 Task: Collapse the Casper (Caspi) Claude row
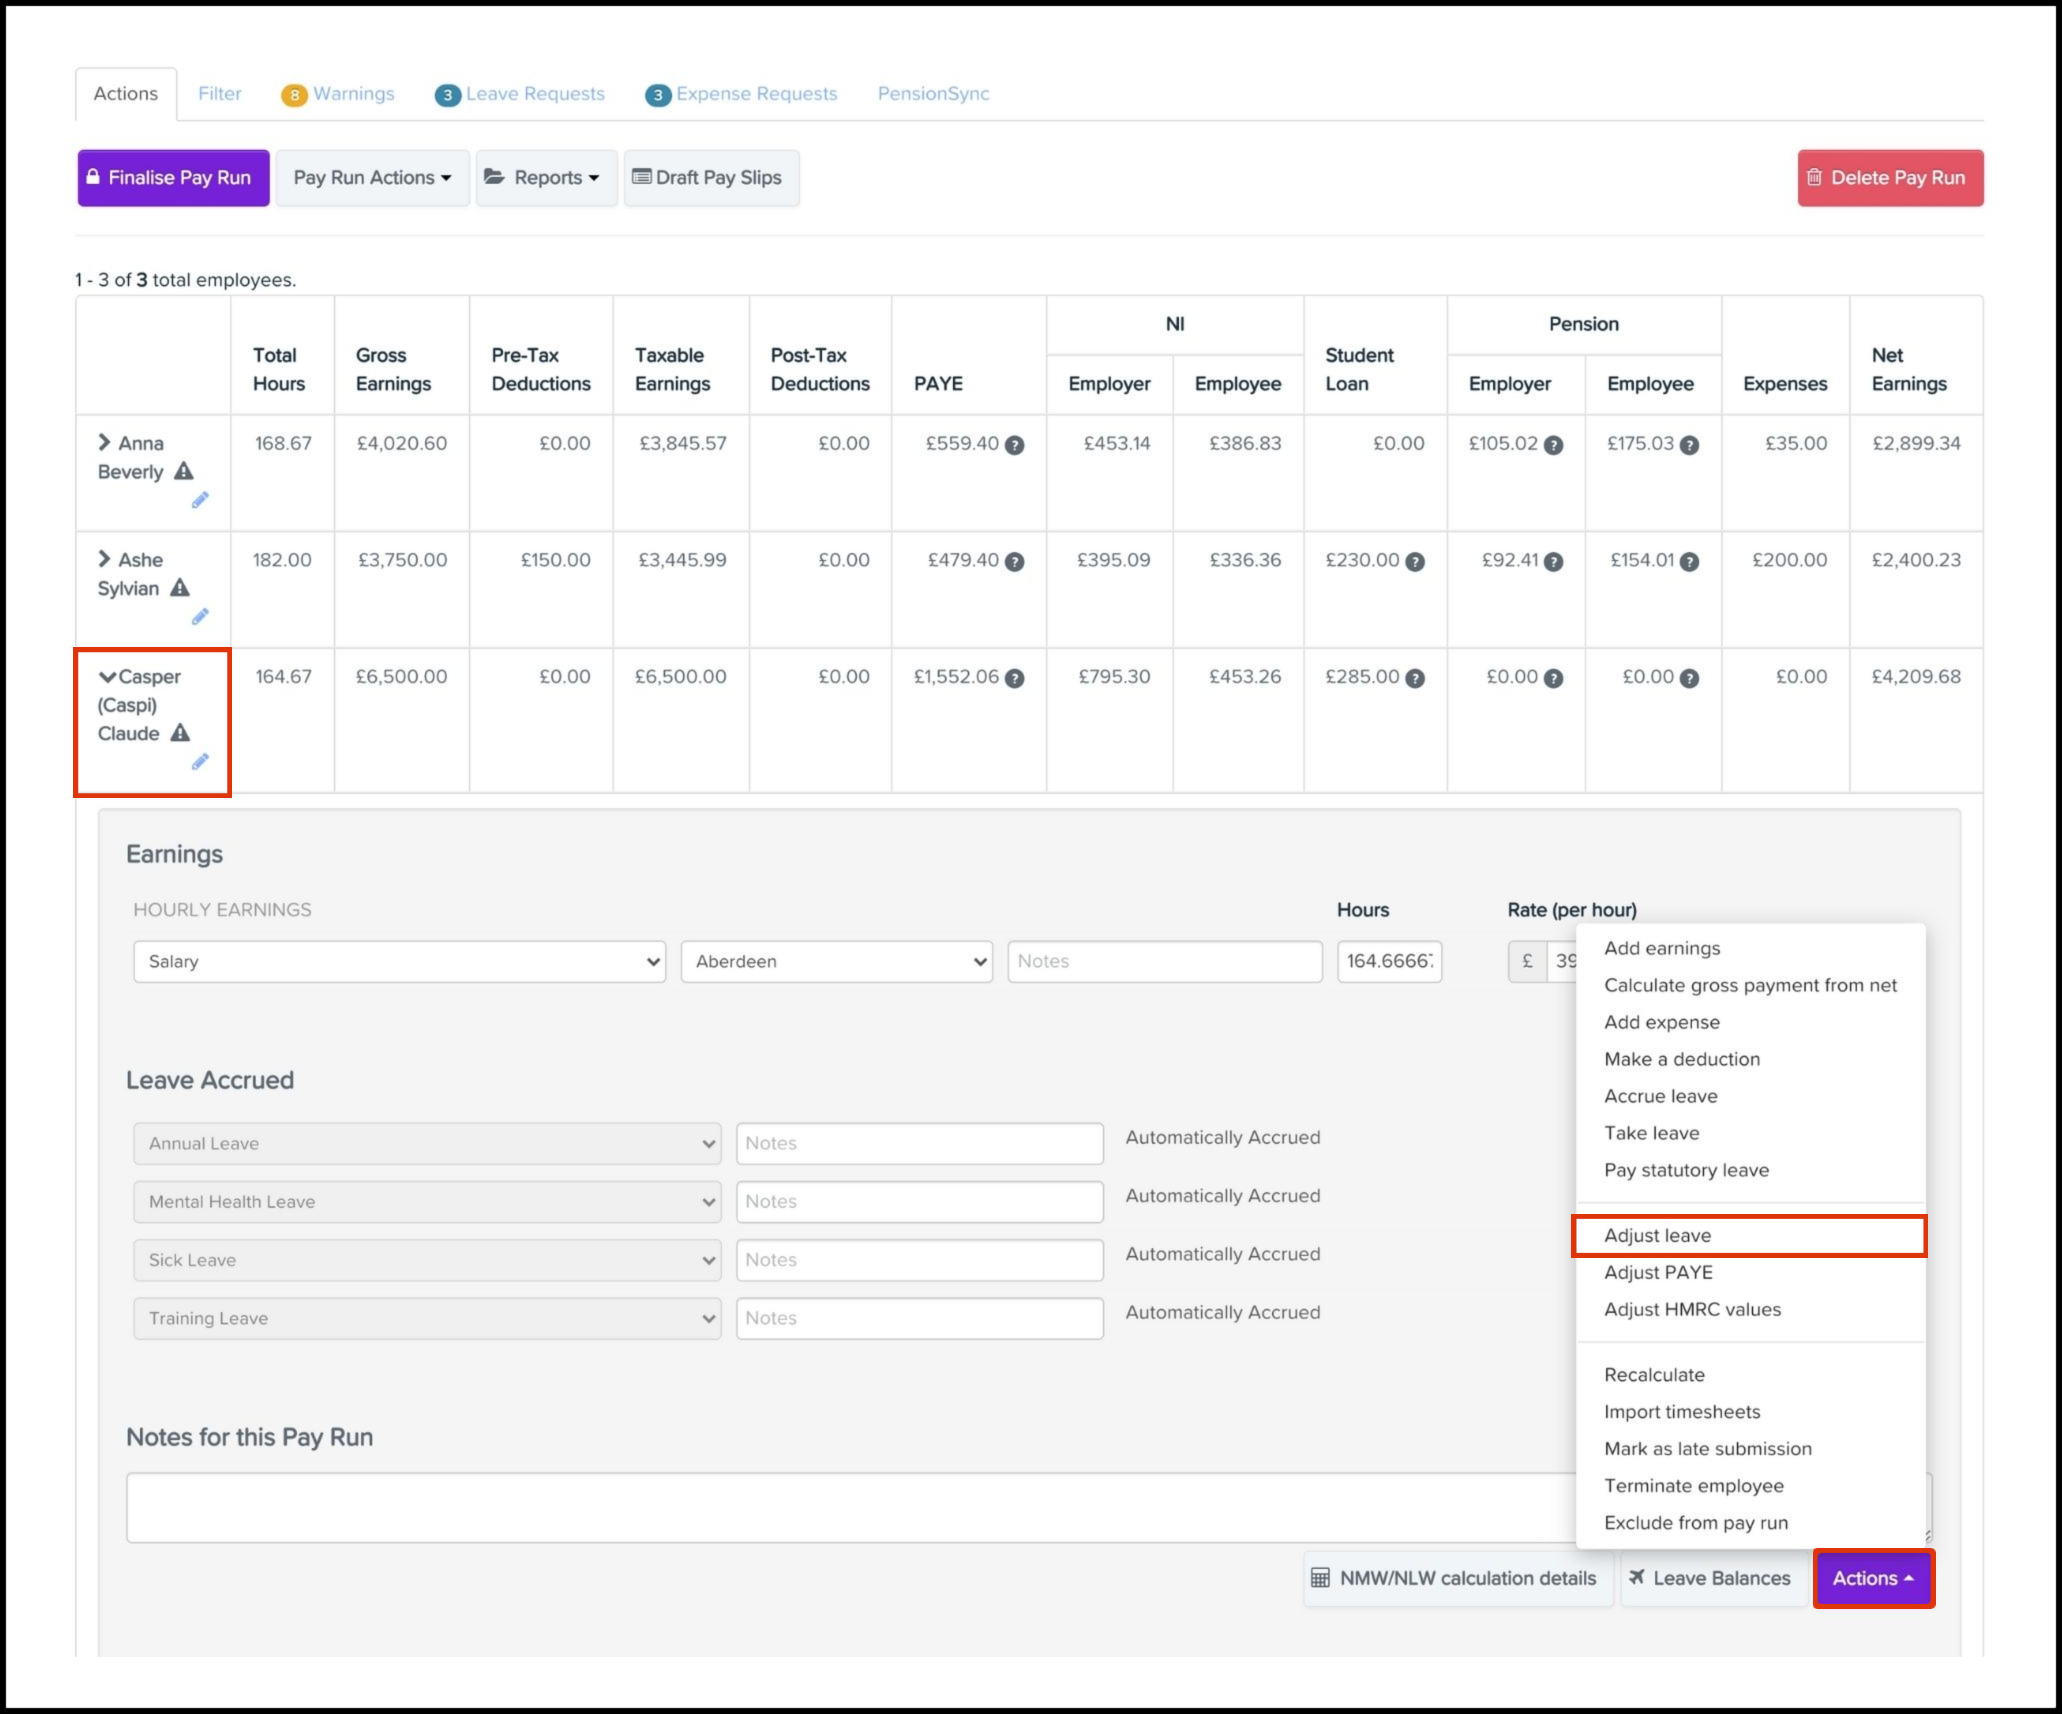107,677
